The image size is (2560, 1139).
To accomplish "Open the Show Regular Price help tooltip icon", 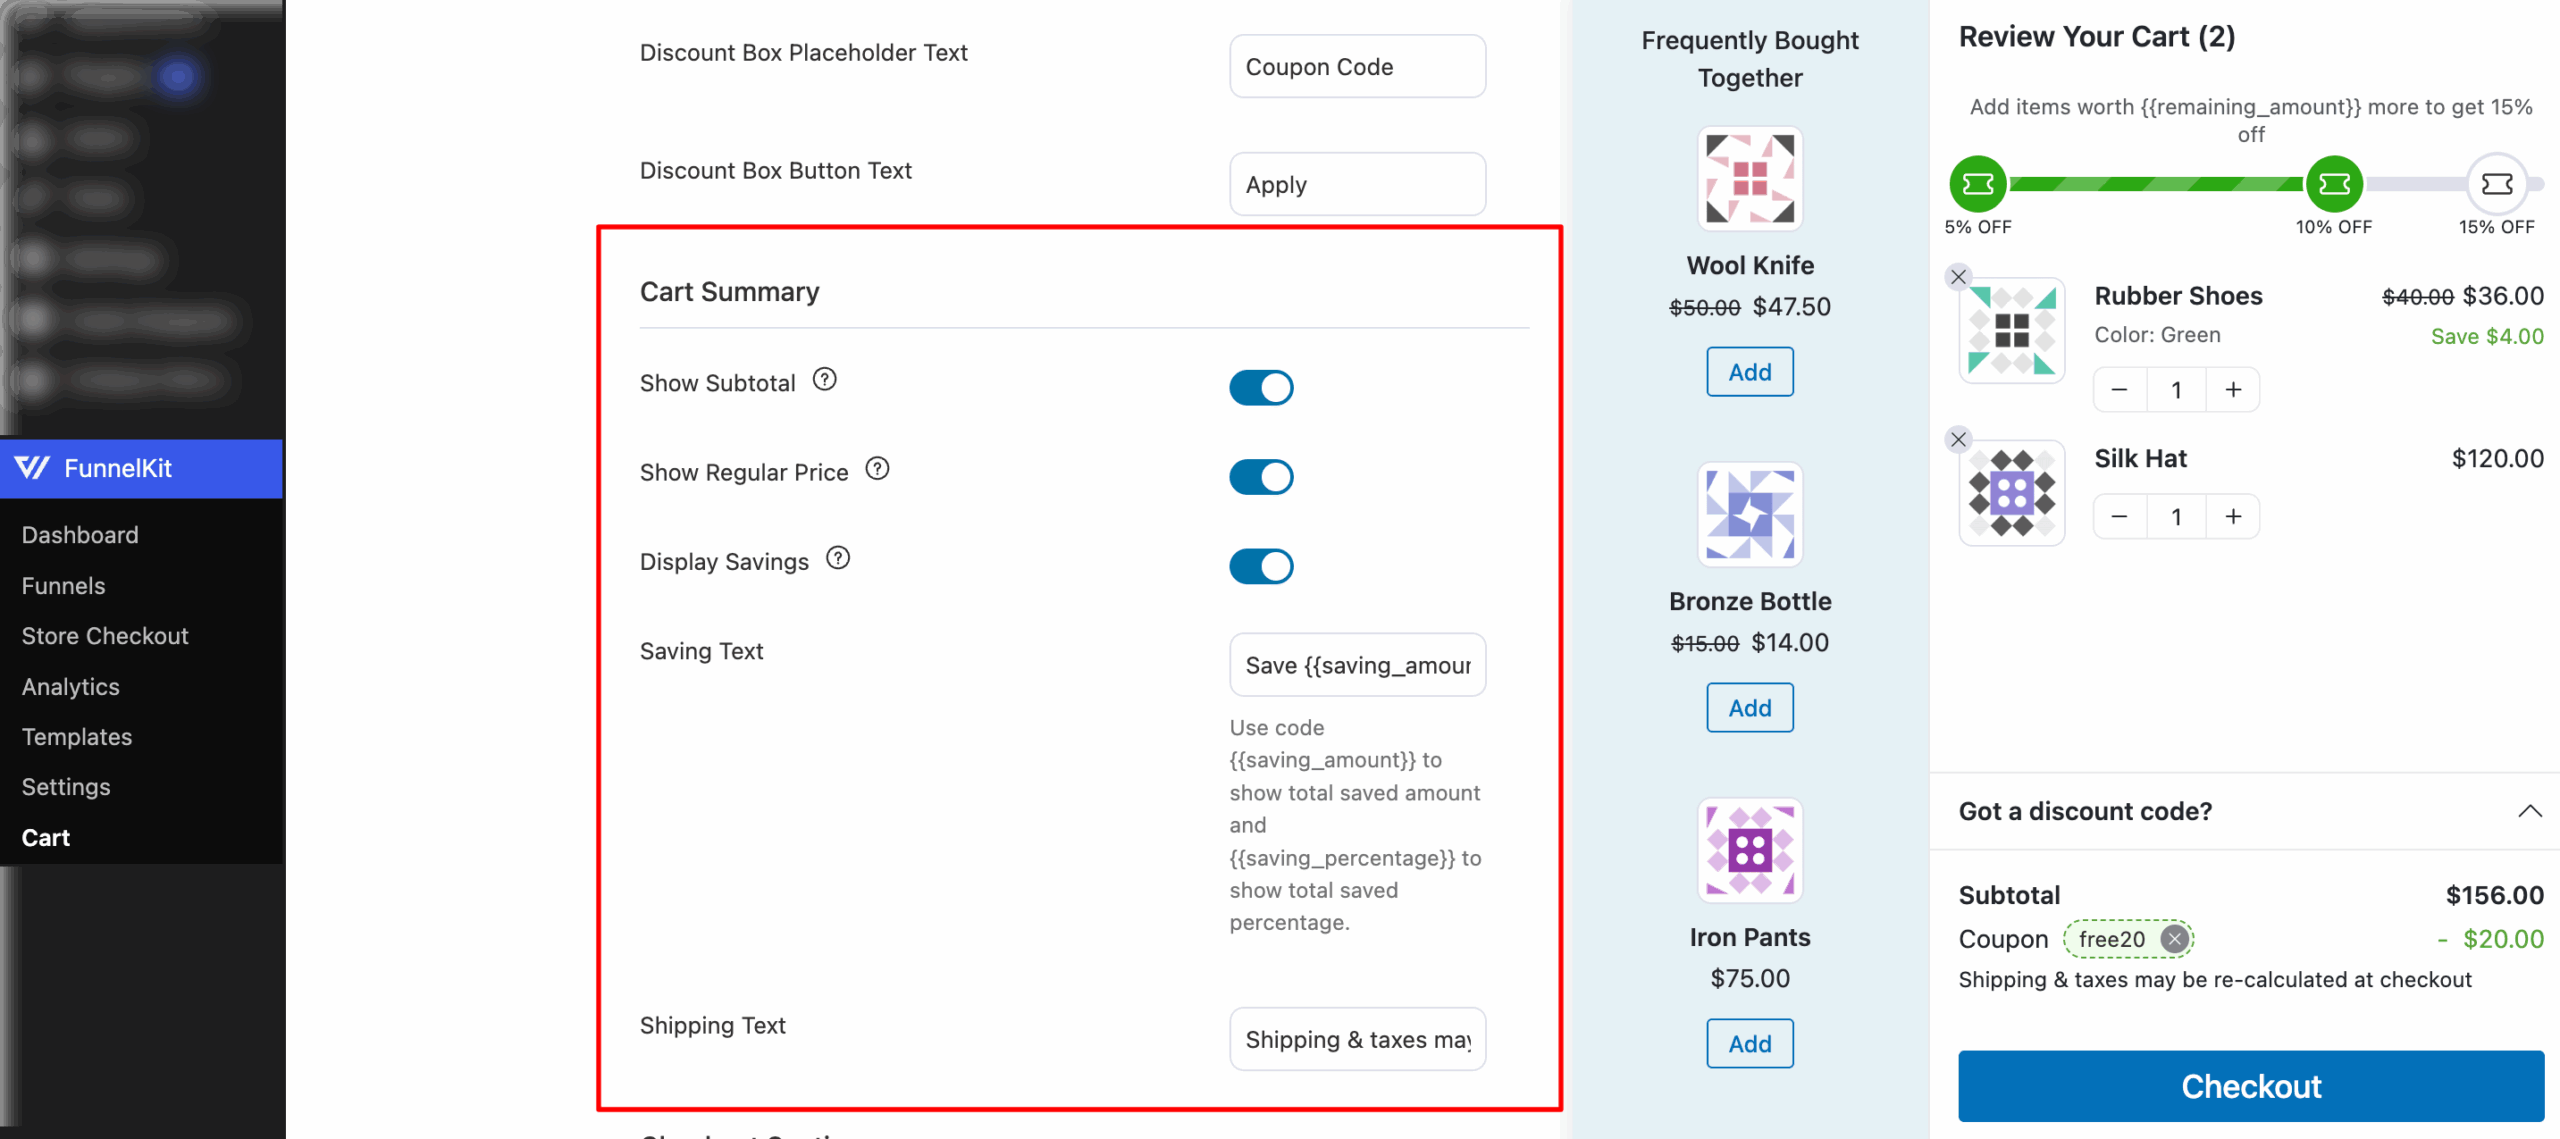I will tap(878, 467).
